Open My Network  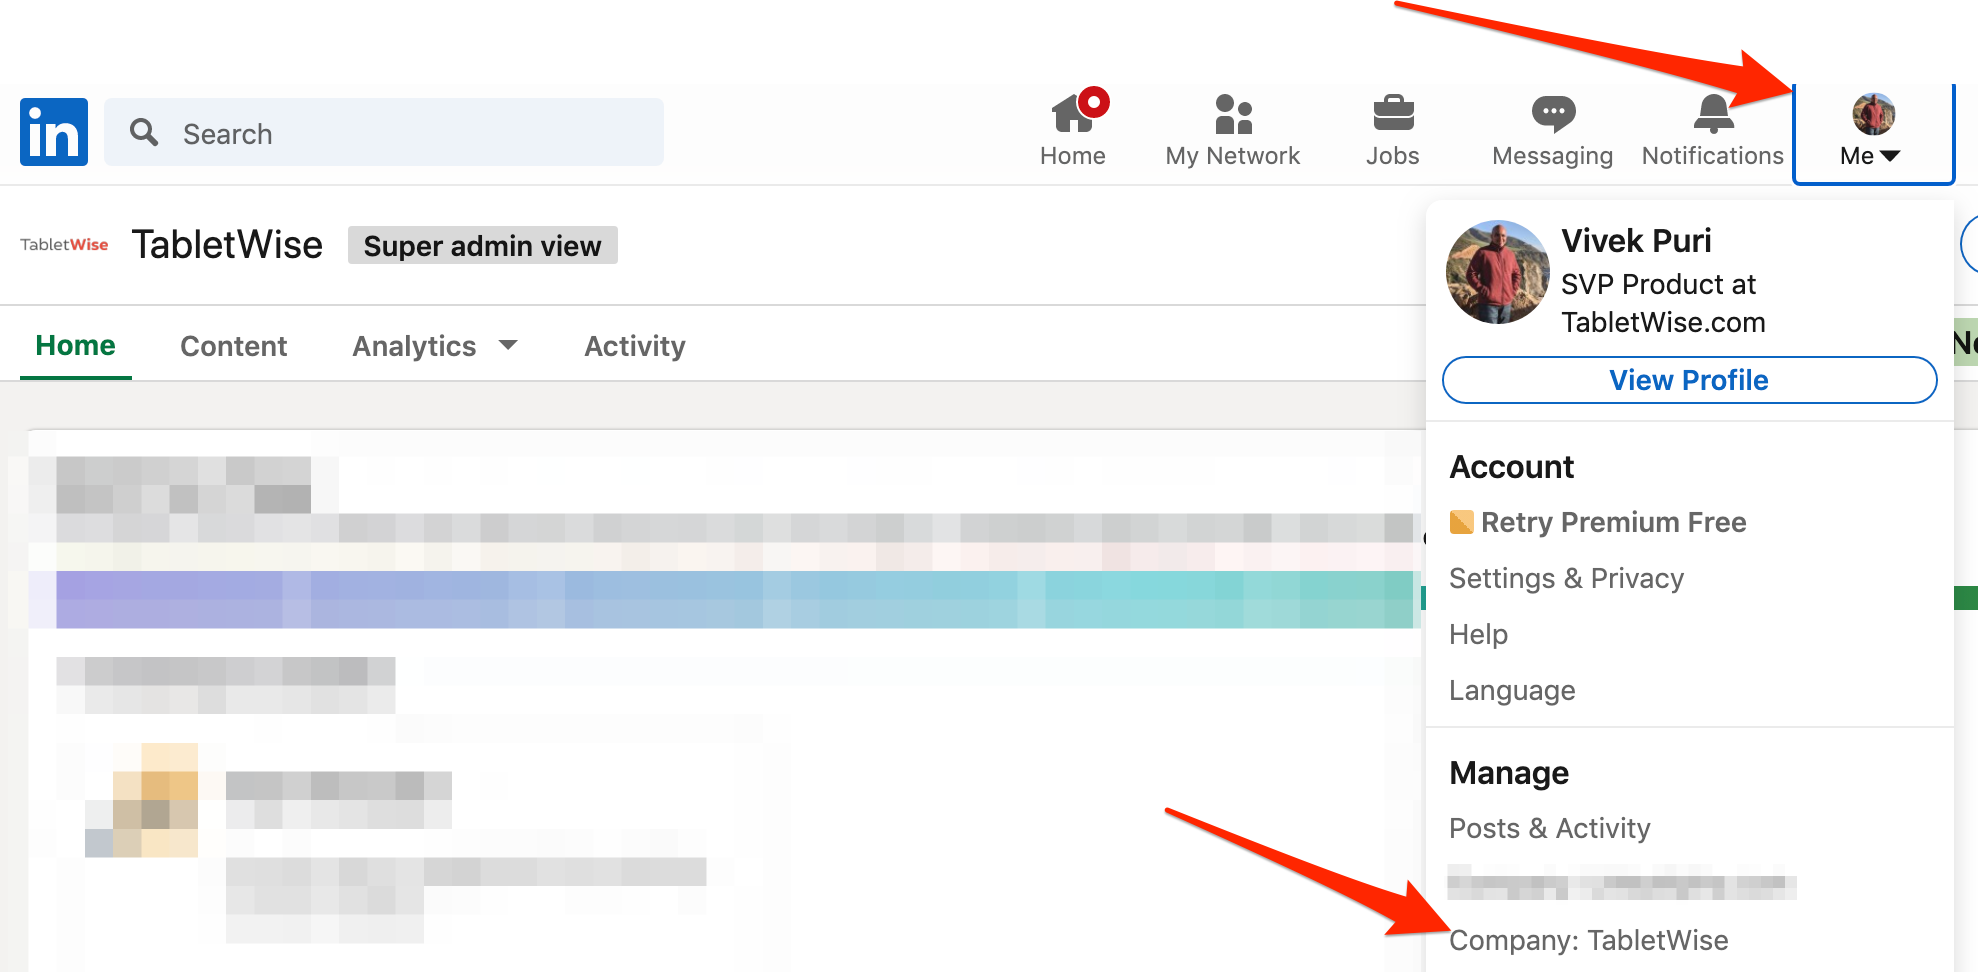click(1233, 130)
